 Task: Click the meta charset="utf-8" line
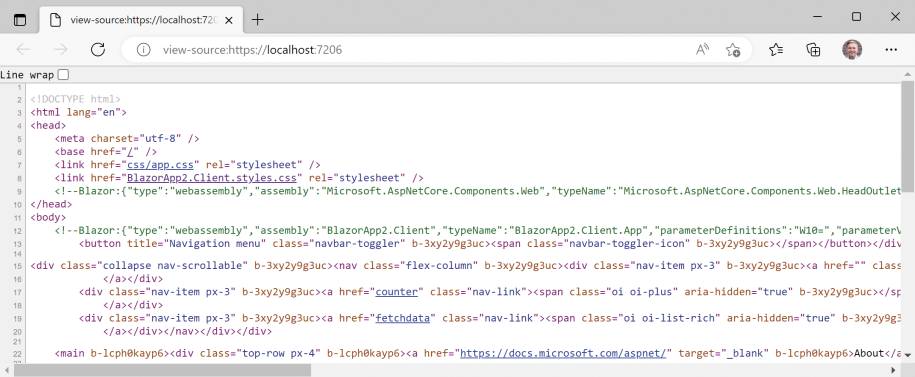(x=127, y=138)
